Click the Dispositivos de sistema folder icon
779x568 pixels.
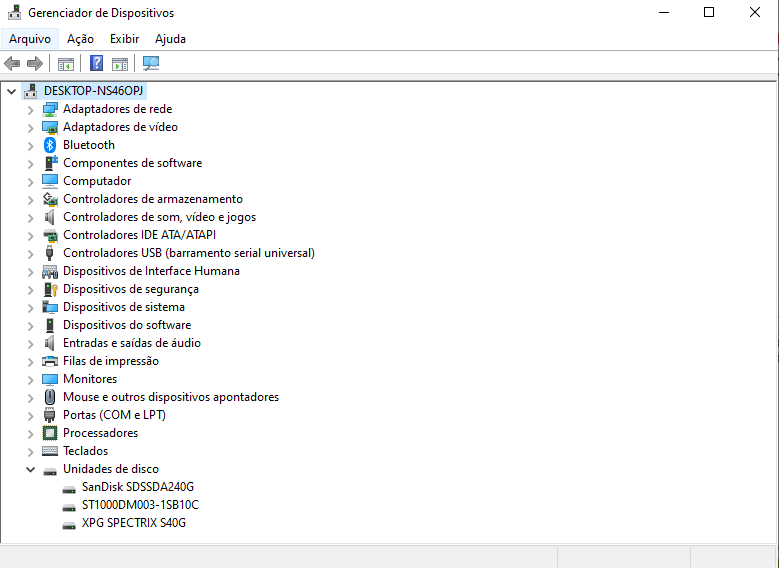(50, 307)
